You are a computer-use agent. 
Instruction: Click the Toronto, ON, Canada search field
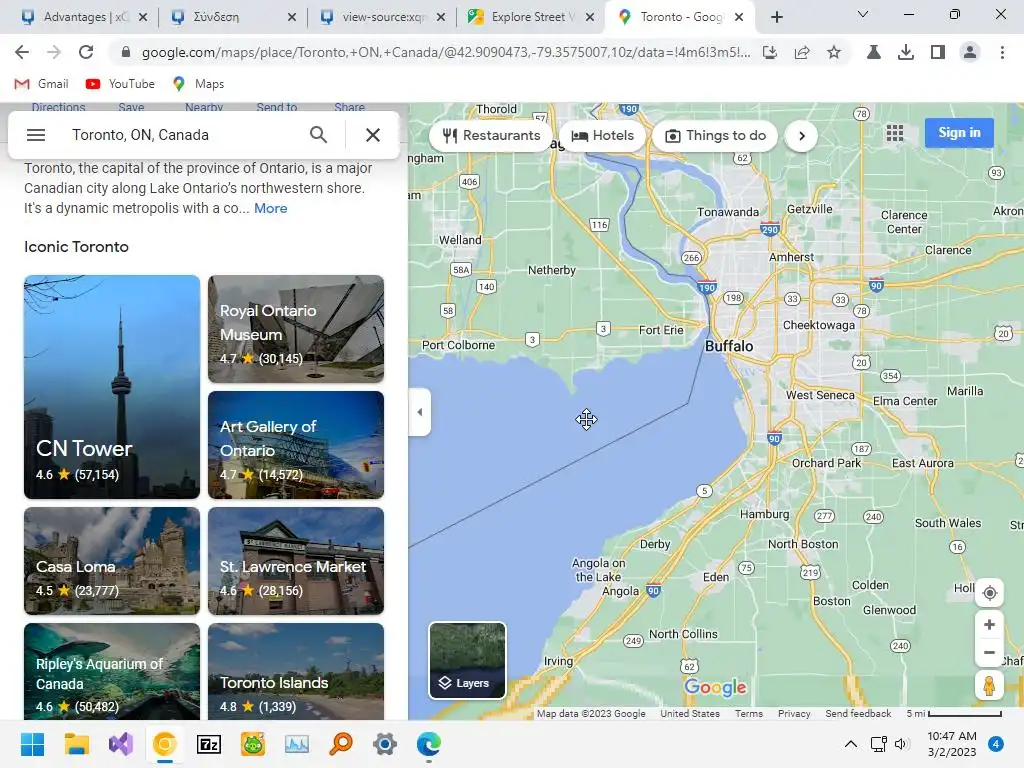(183, 135)
